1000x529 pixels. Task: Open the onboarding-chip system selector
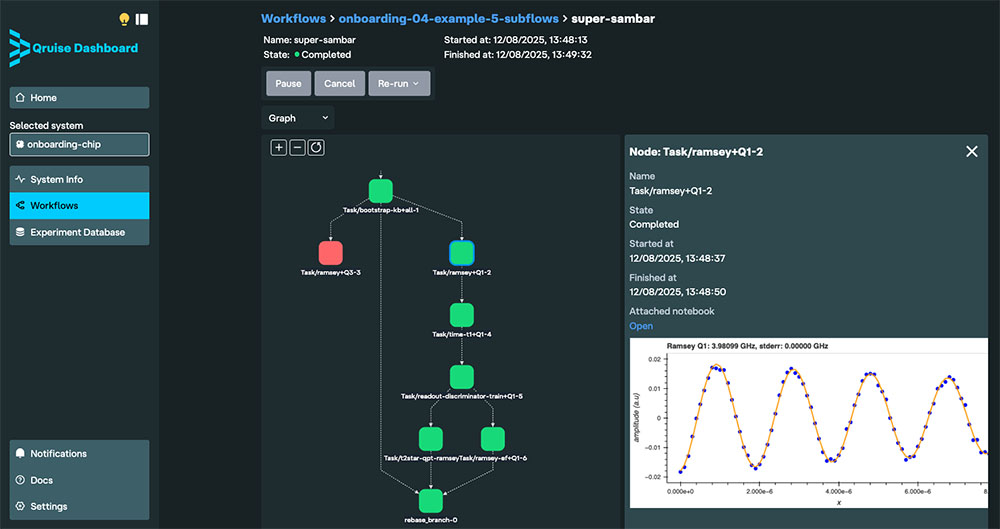[79, 144]
